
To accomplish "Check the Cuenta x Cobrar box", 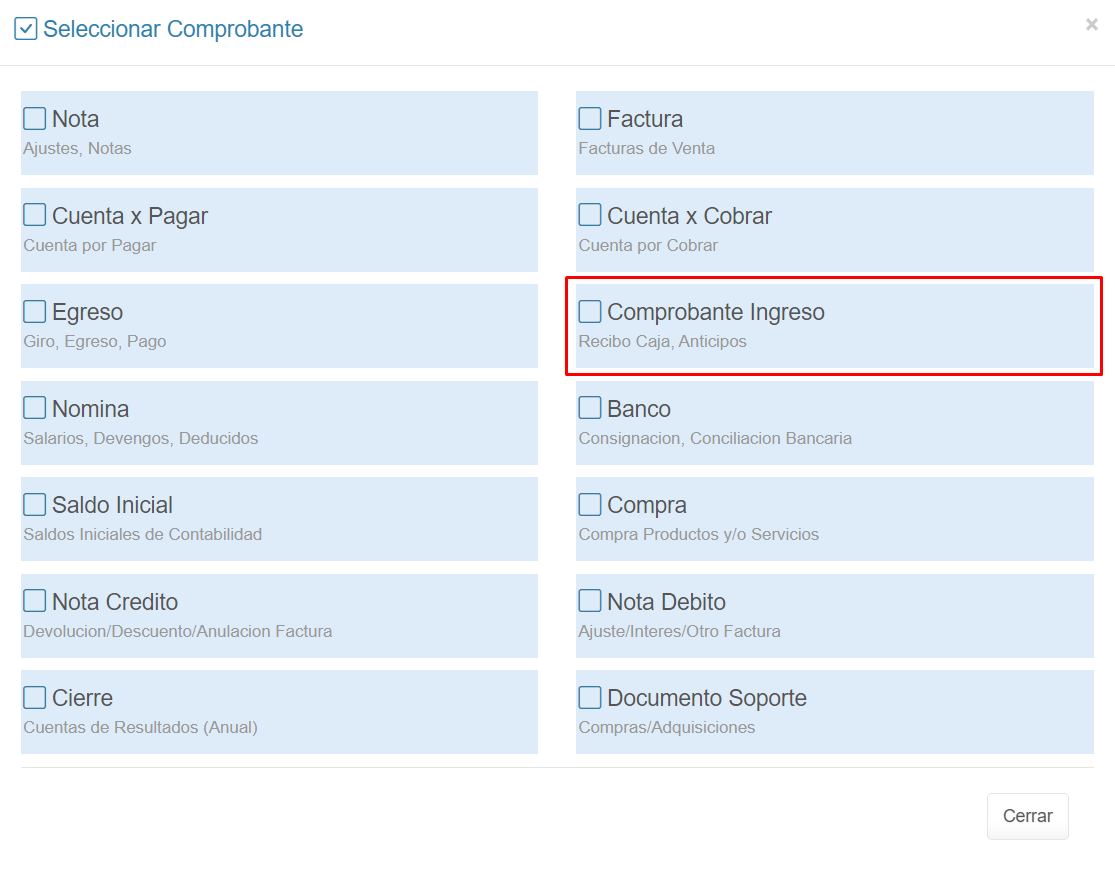I will (590, 215).
